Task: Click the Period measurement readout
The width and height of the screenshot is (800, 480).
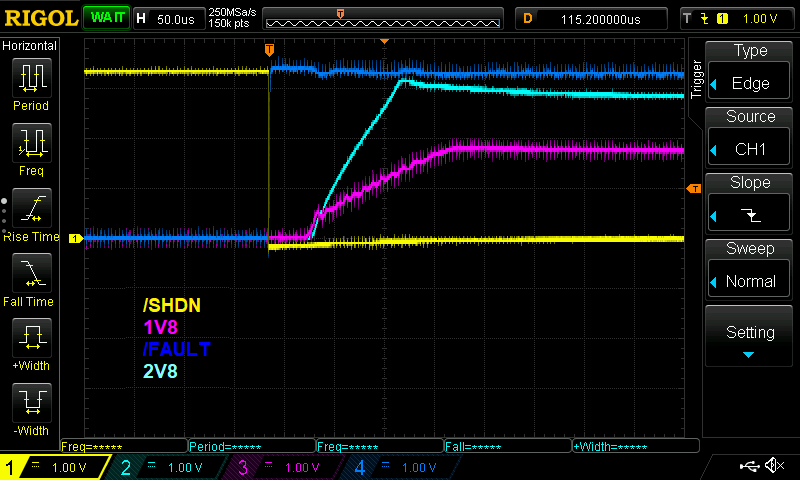Action: click(252, 447)
